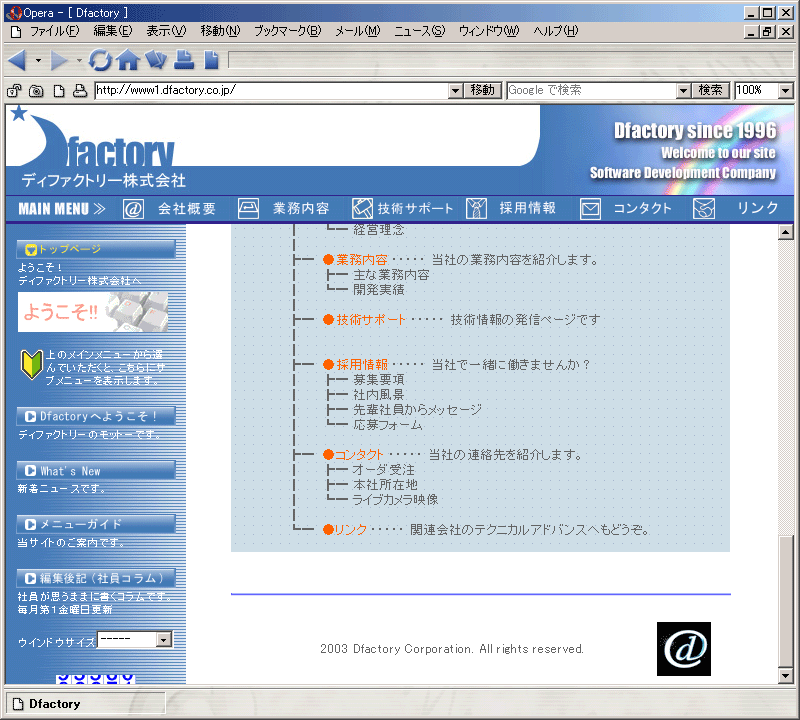This screenshot has width=800, height=720.
Task: Click the 応募フォーム sitemap entry
Action: click(x=388, y=425)
